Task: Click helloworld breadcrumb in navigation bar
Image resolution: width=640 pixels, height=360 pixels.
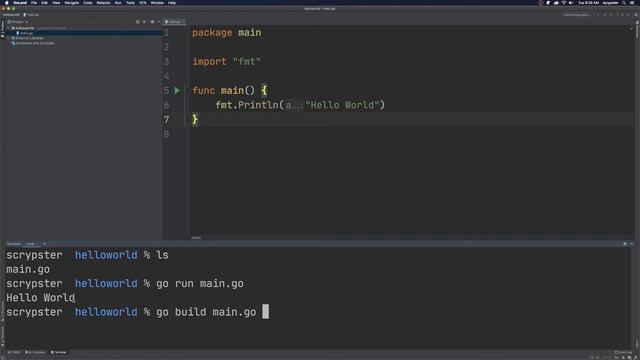Action: coord(11,15)
